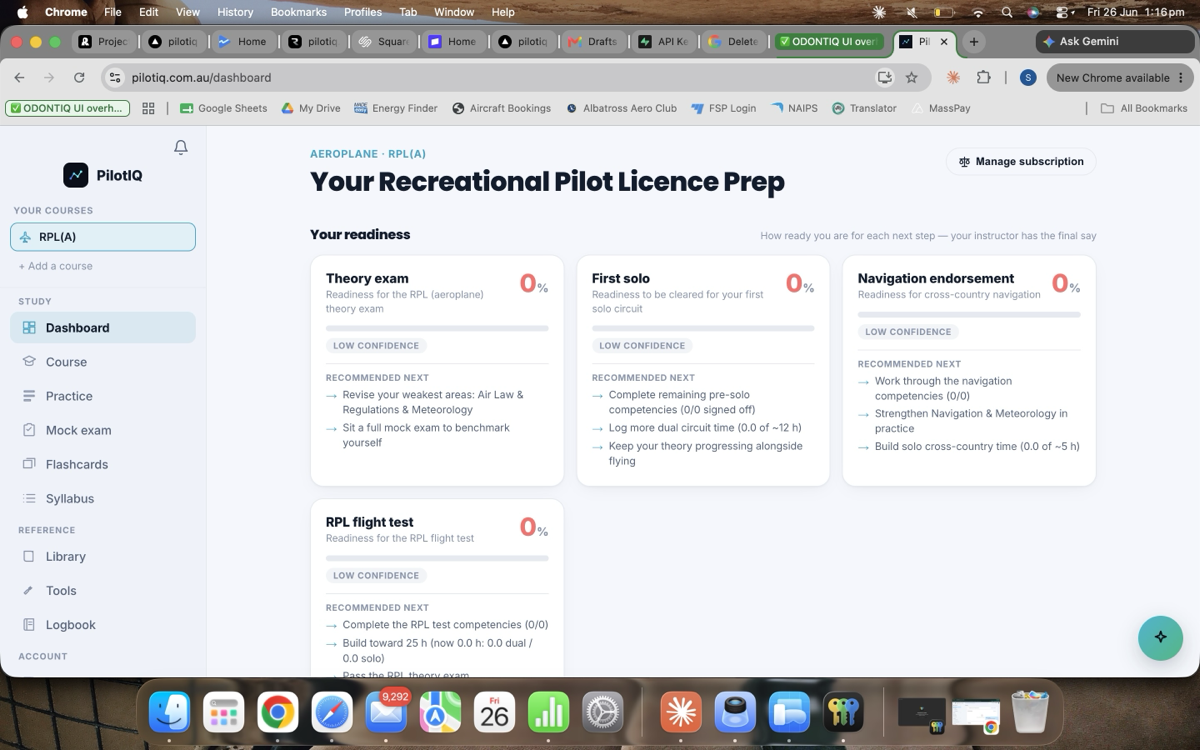This screenshot has width=1200, height=750.
Task: Open Wi-Fi status in menu bar
Action: [978, 12]
